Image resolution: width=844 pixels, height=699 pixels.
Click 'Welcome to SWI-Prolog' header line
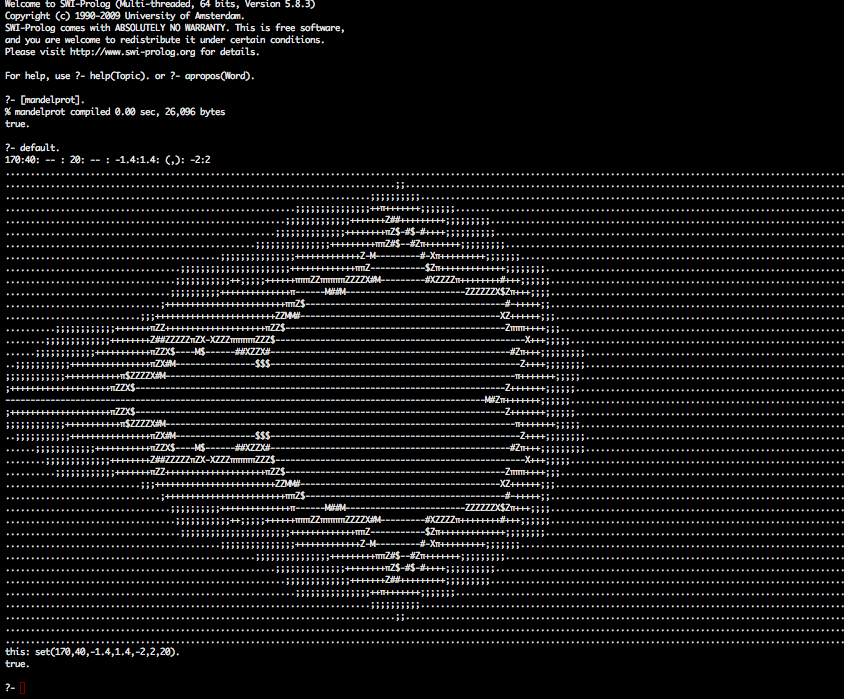coord(160,4)
